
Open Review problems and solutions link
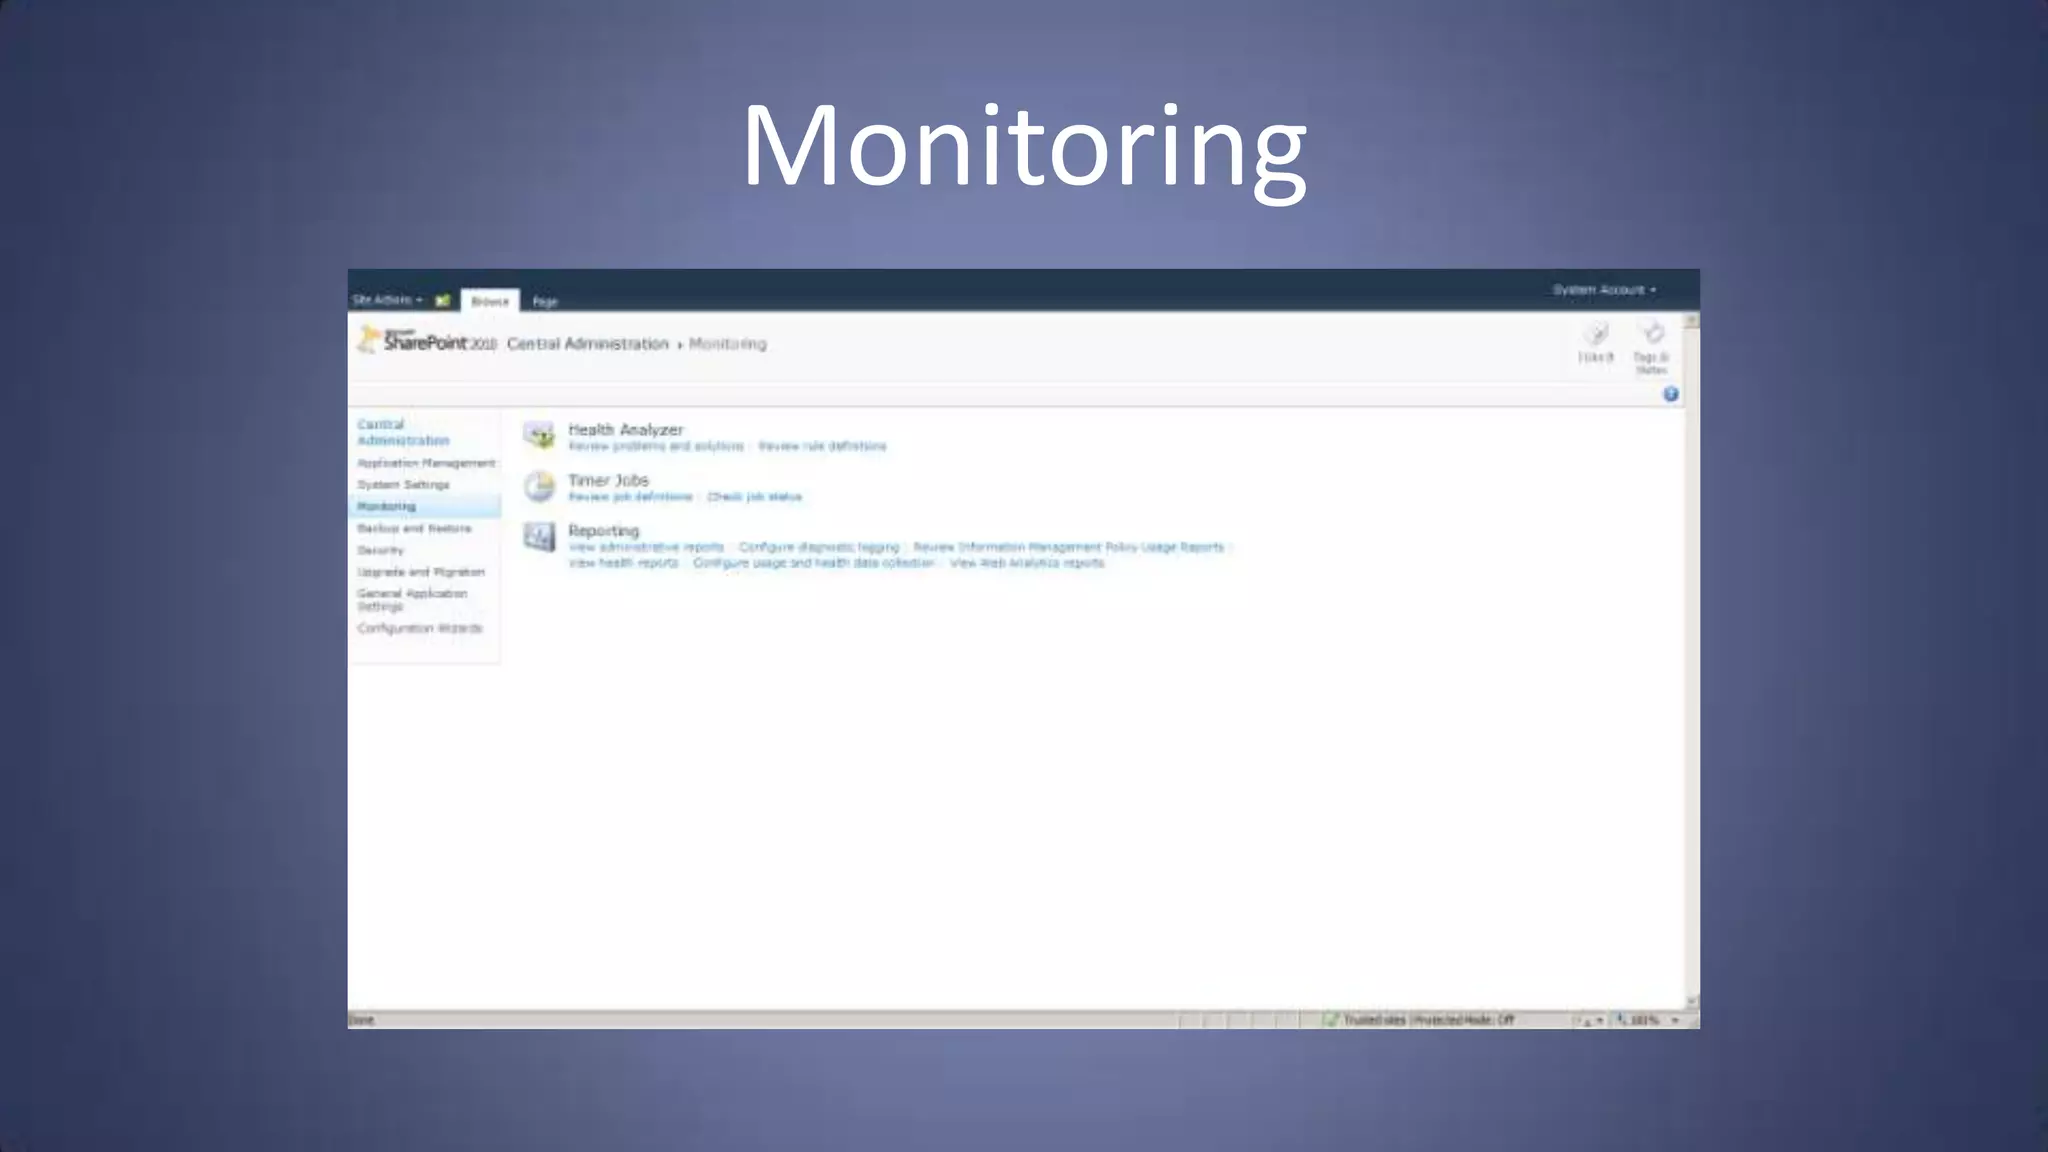coord(656,446)
